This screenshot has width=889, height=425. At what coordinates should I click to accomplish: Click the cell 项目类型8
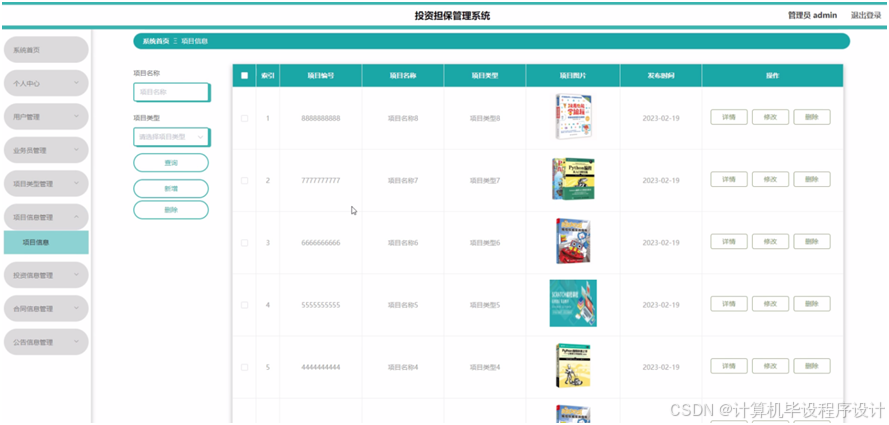point(485,118)
